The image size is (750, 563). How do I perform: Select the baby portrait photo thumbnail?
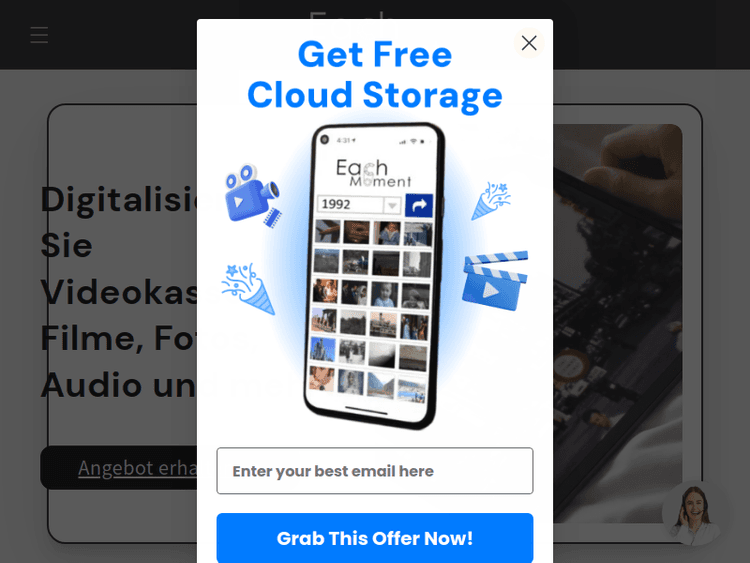tap(385, 294)
